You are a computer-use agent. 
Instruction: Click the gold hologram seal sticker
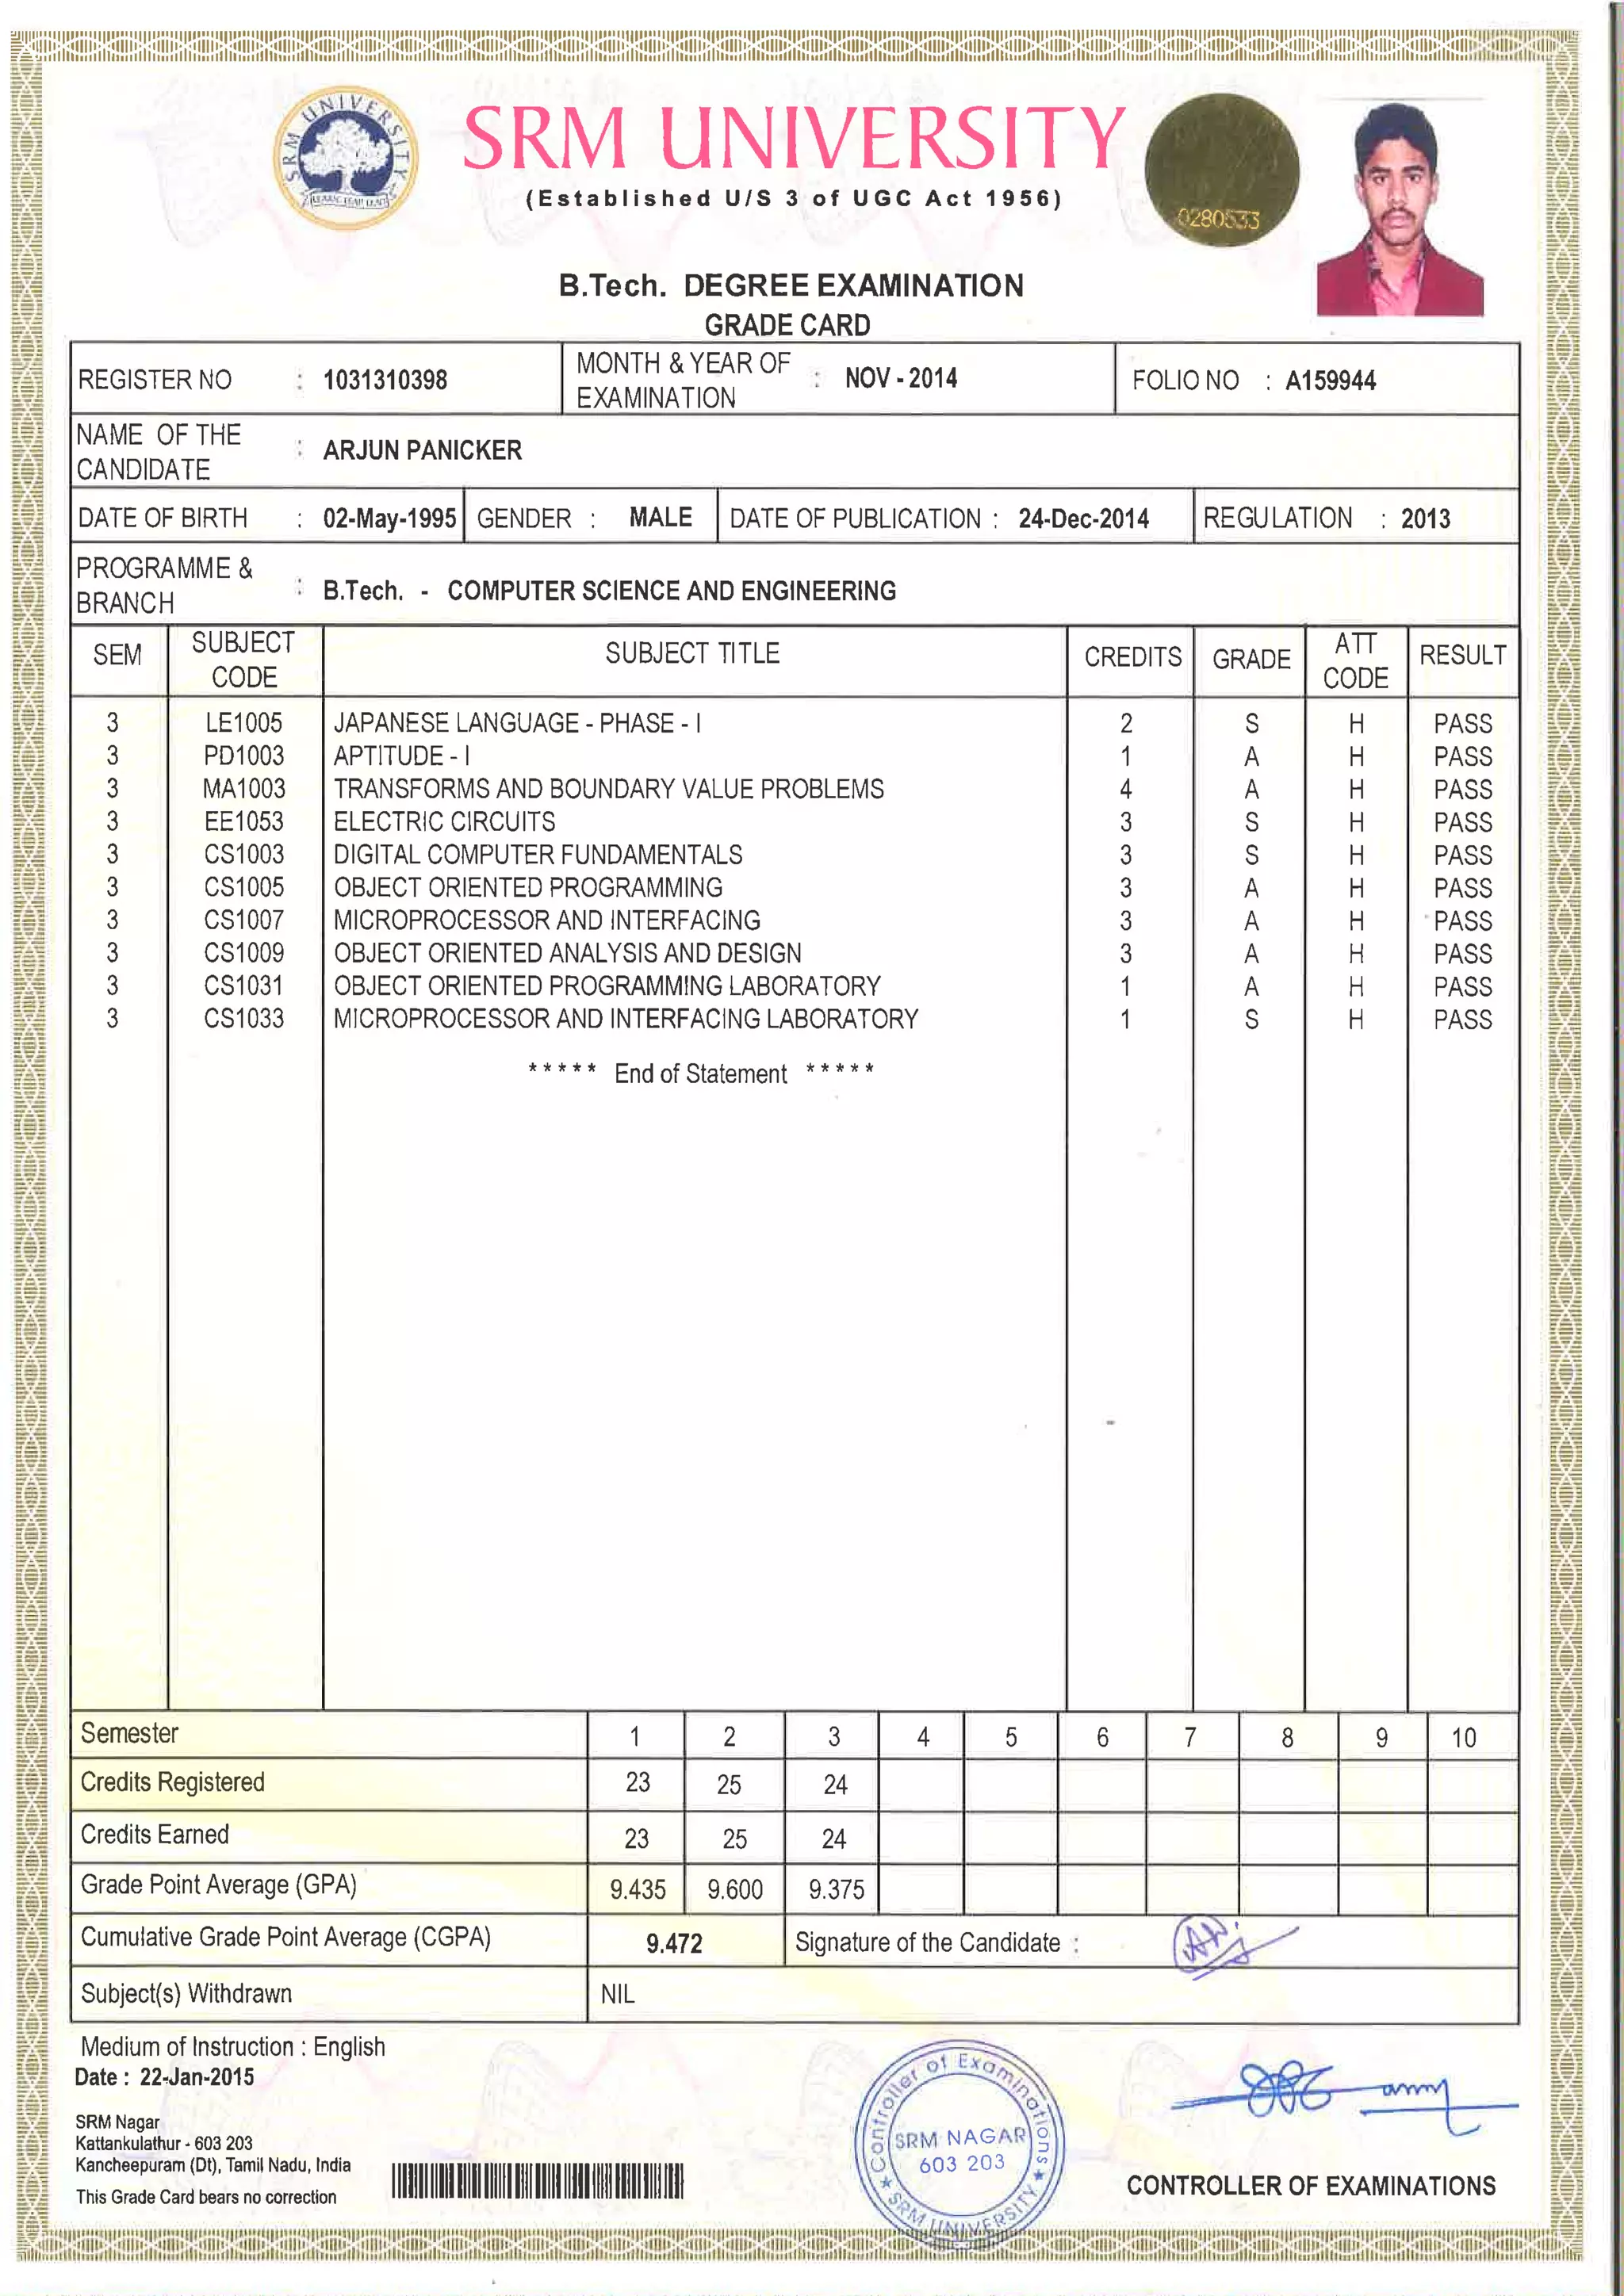pyautogui.click(x=1221, y=170)
